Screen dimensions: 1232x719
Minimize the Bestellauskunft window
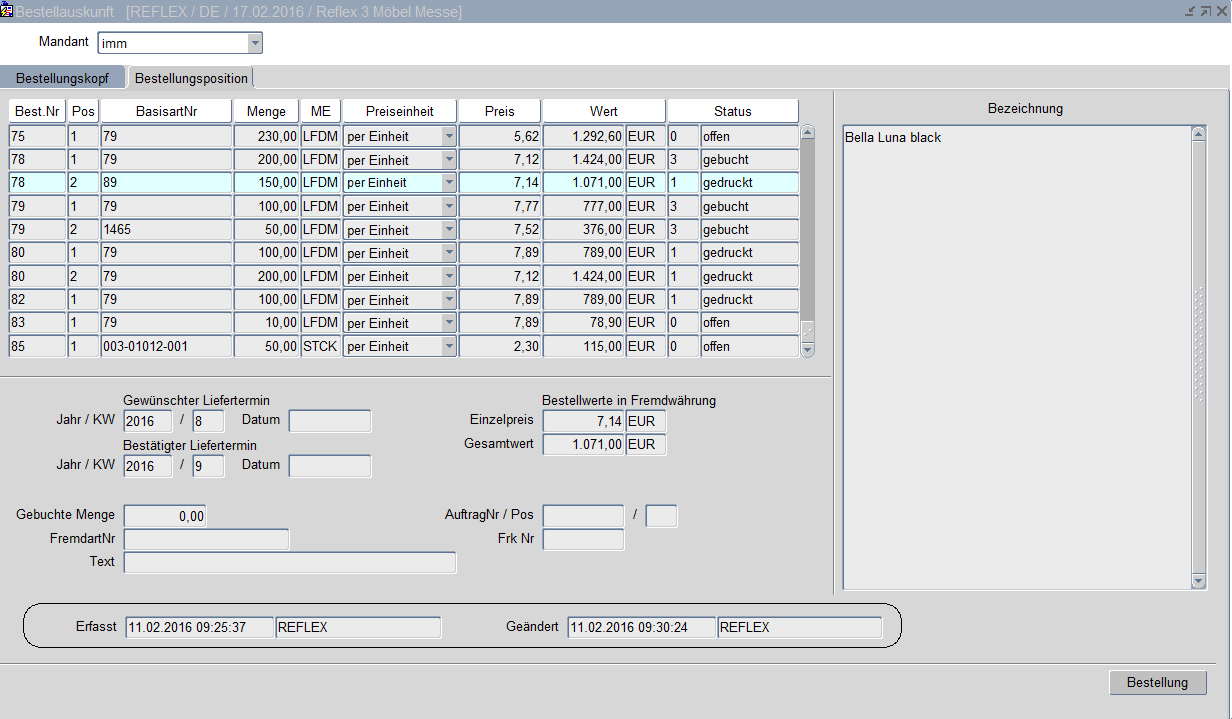(x=1189, y=11)
